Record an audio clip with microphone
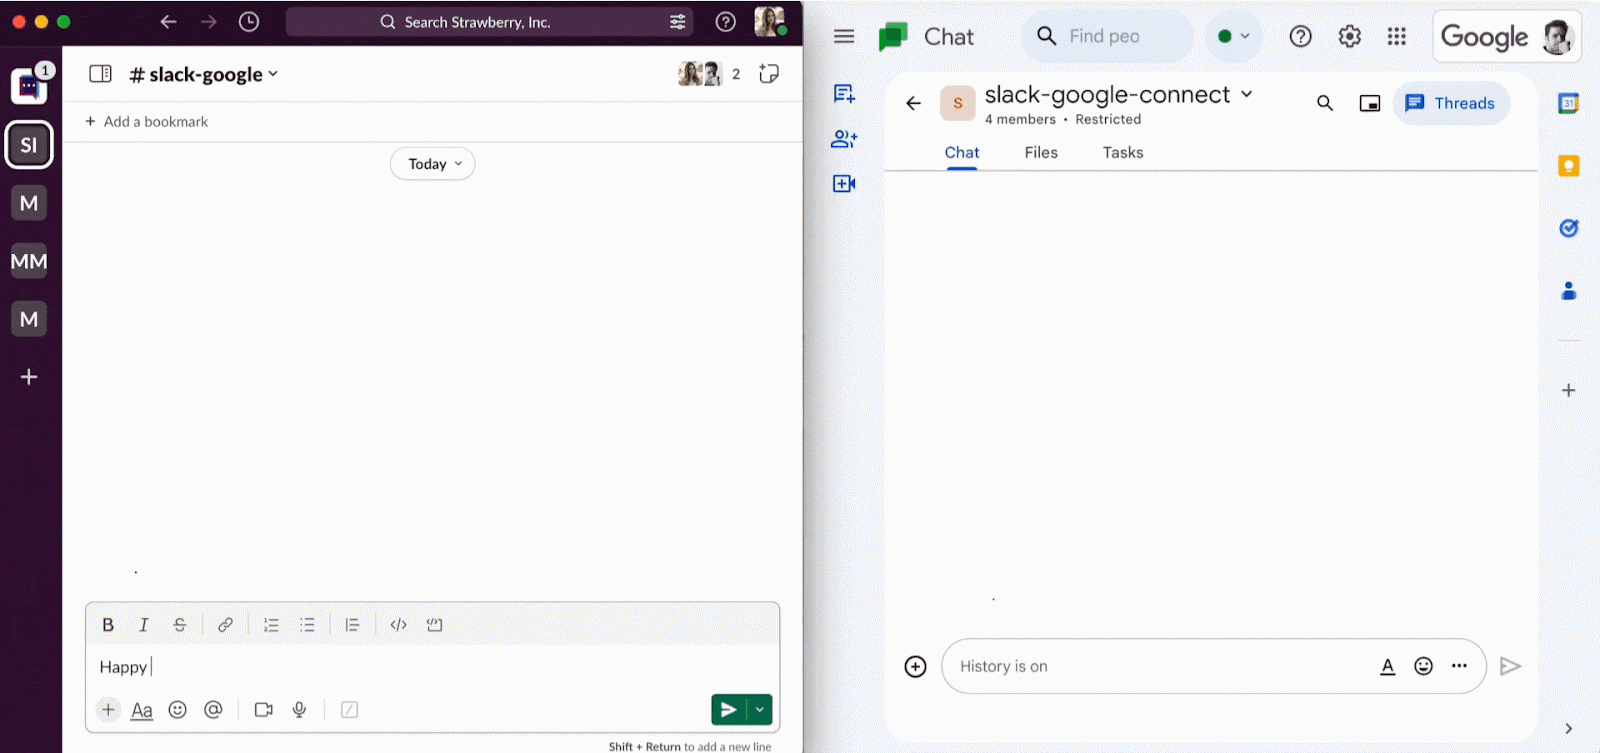The width and height of the screenshot is (1600, 753). click(299, 710)
